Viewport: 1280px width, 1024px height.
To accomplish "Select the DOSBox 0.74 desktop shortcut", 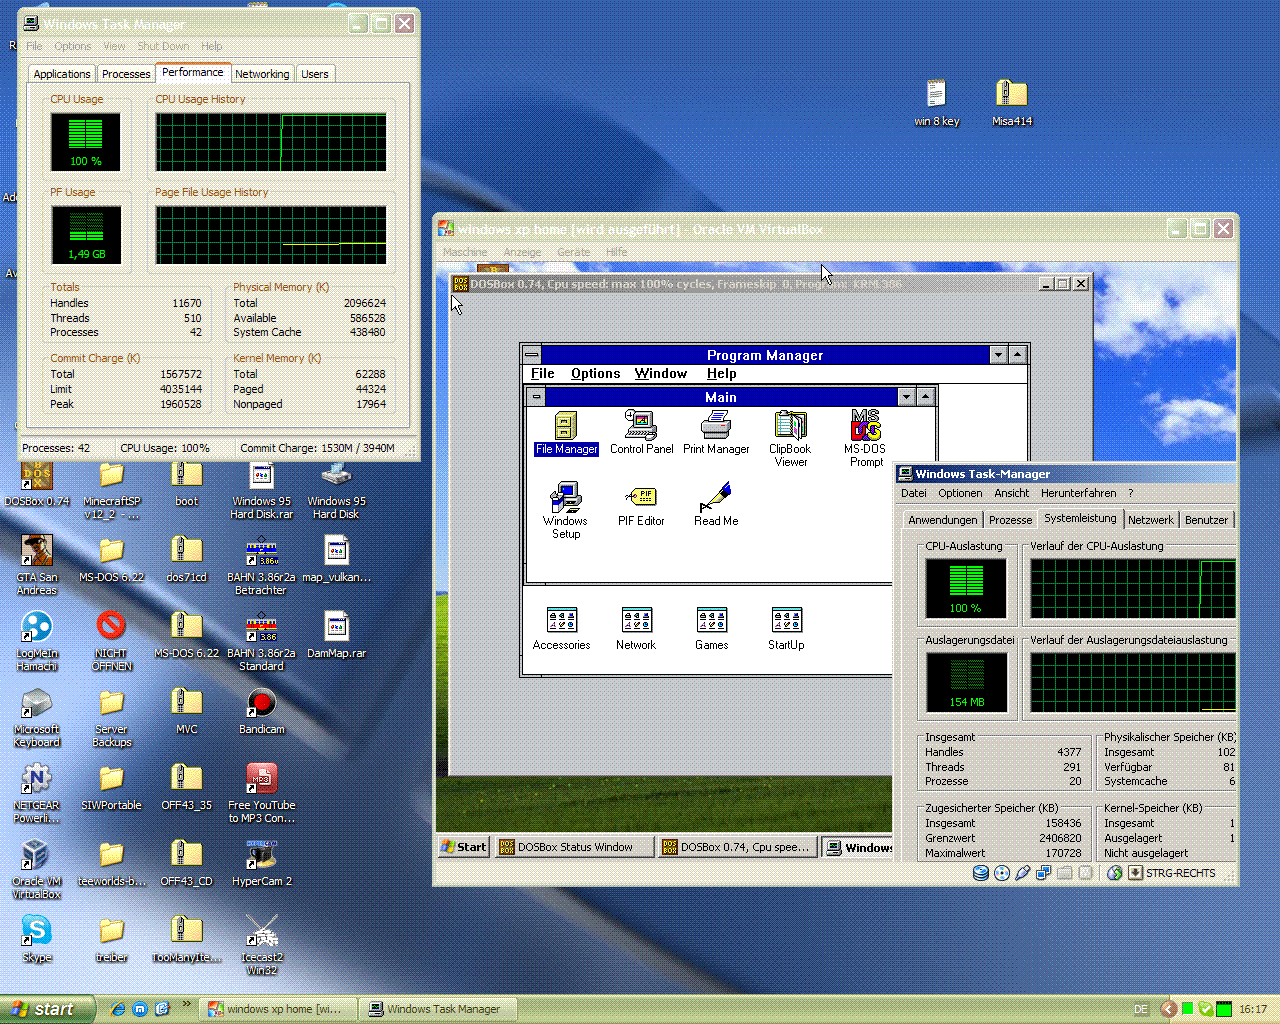I will pyautogui.click(x=37, y=485).
